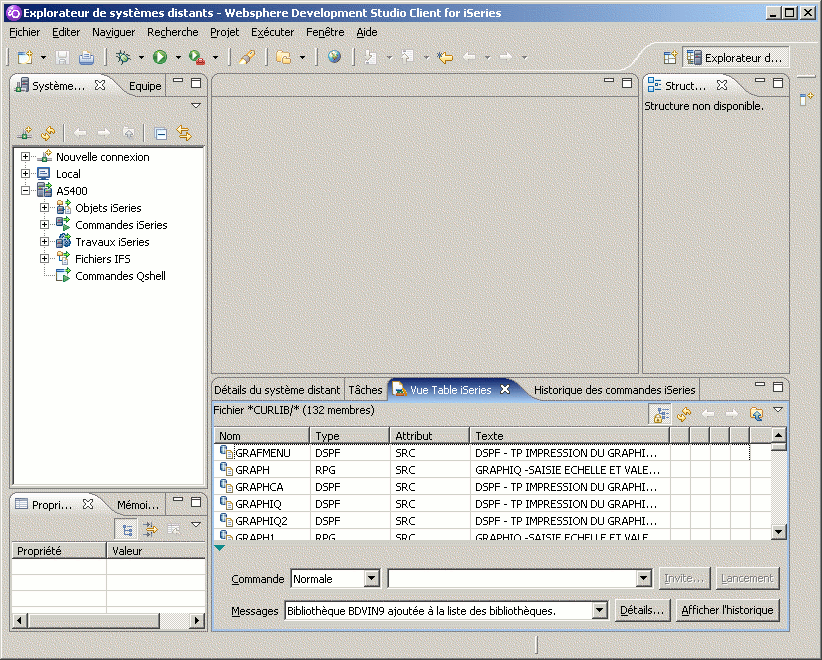The height and width of the screenshot is (660, 822).
Task: Open the Commande type dropdown showing Normale
Action: [372, 579]
